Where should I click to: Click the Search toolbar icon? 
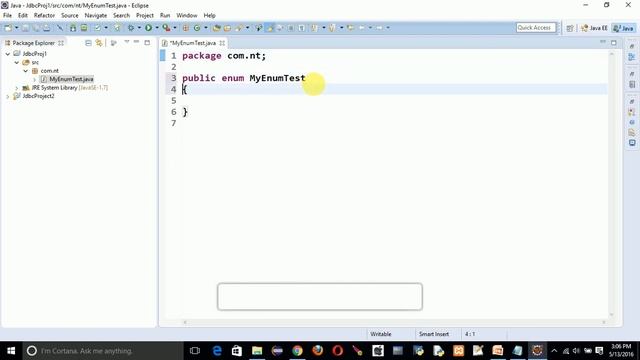[x=239, y=28]
